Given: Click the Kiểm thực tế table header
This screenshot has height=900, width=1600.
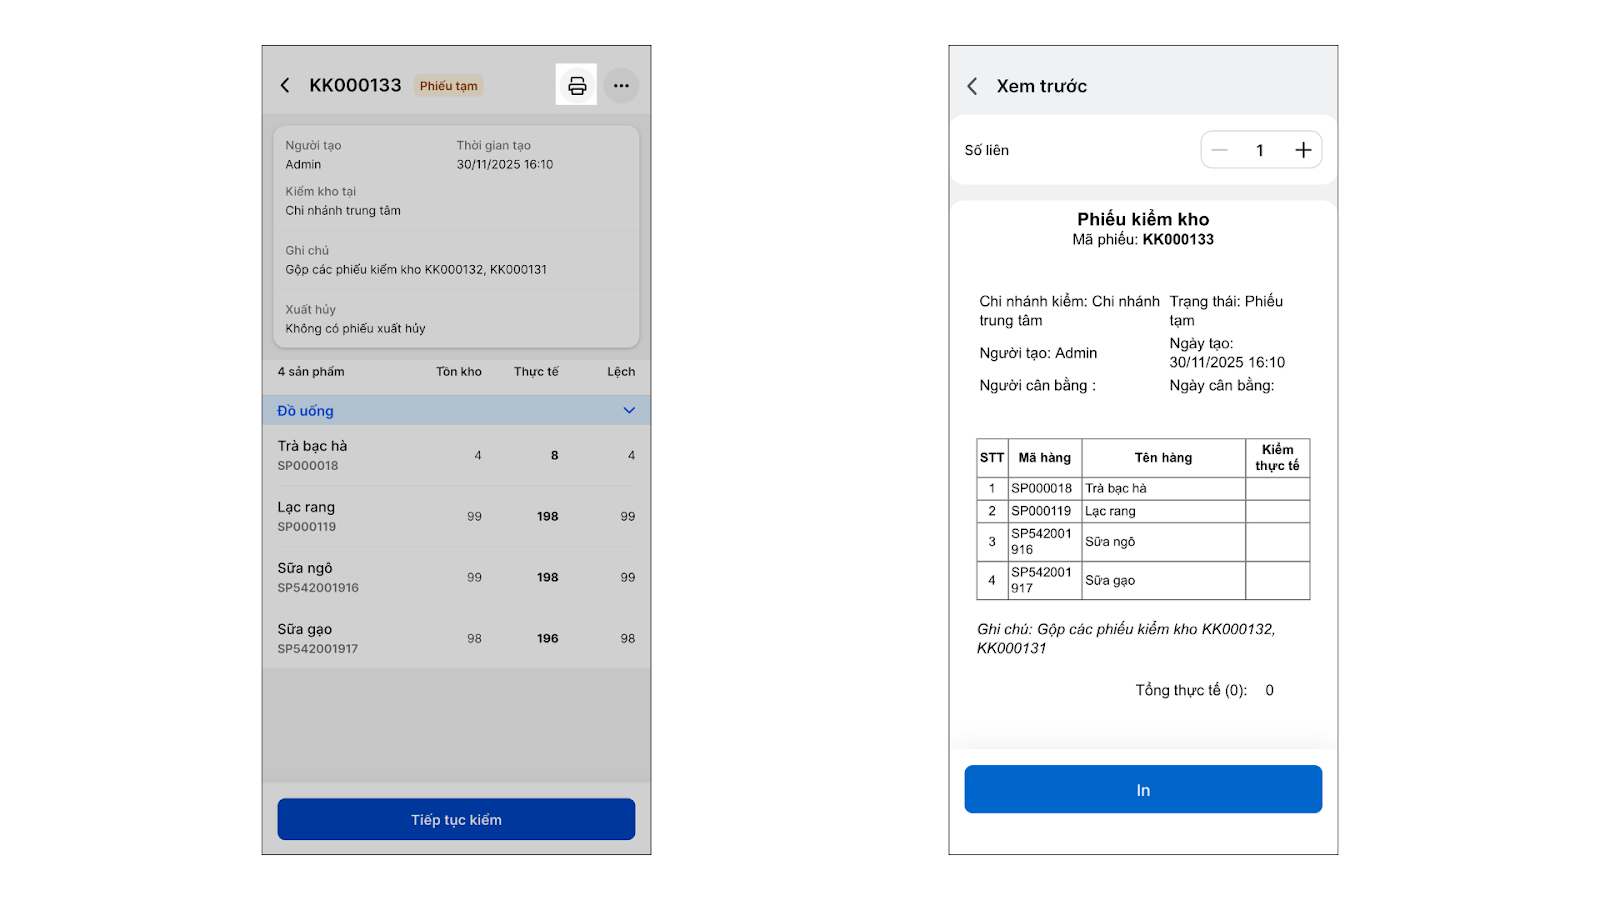Looking at the screenshot, I should click(1277, 457).
